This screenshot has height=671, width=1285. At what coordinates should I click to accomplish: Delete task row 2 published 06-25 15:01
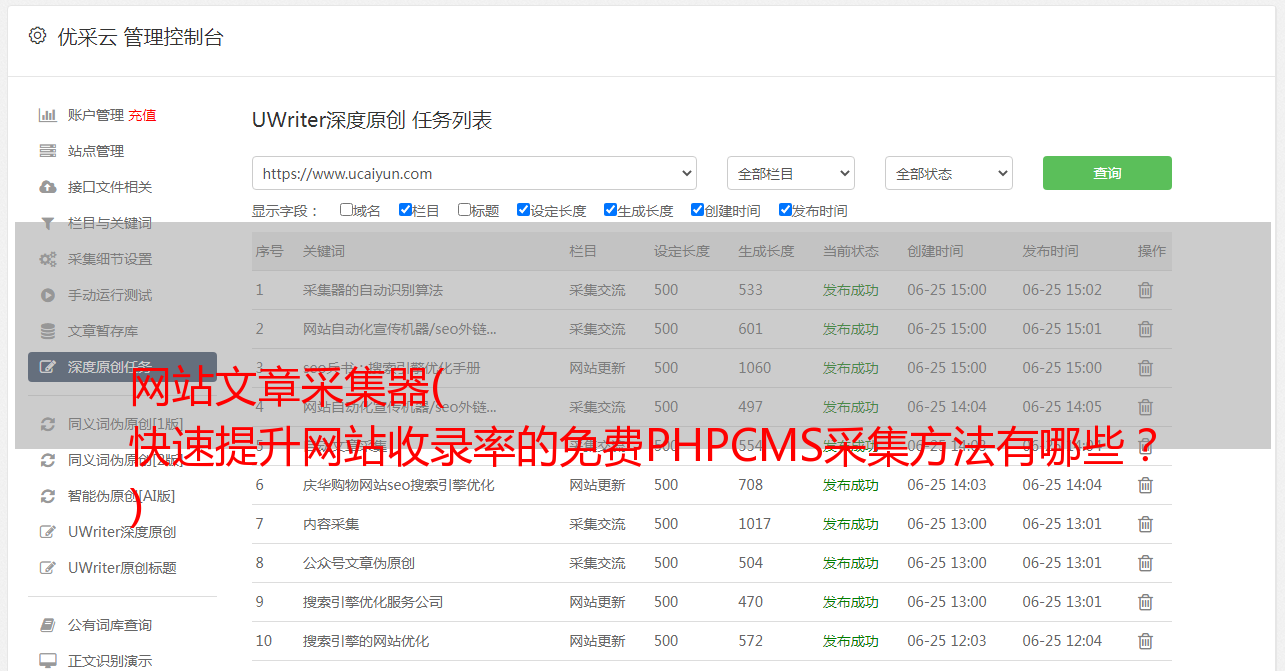click(x=1145, y=329)
